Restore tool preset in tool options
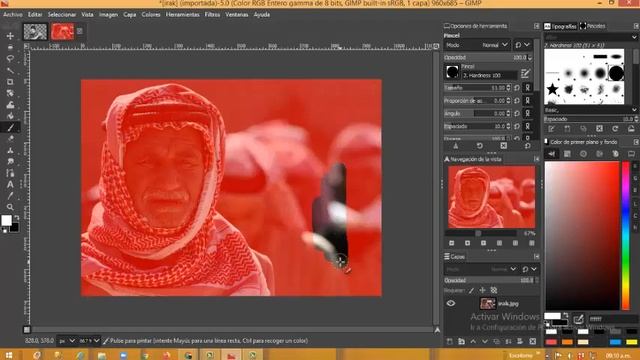The image size is (640, 360). tap(480, 146)
